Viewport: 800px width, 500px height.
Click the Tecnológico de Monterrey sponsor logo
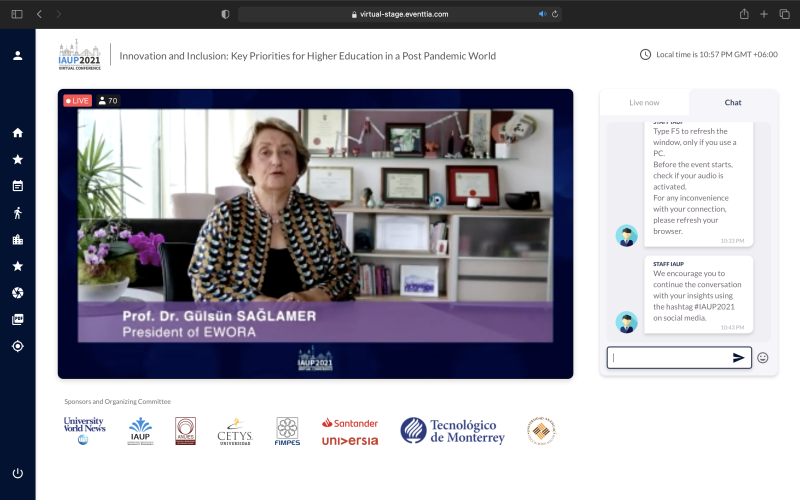click(453, 431)
